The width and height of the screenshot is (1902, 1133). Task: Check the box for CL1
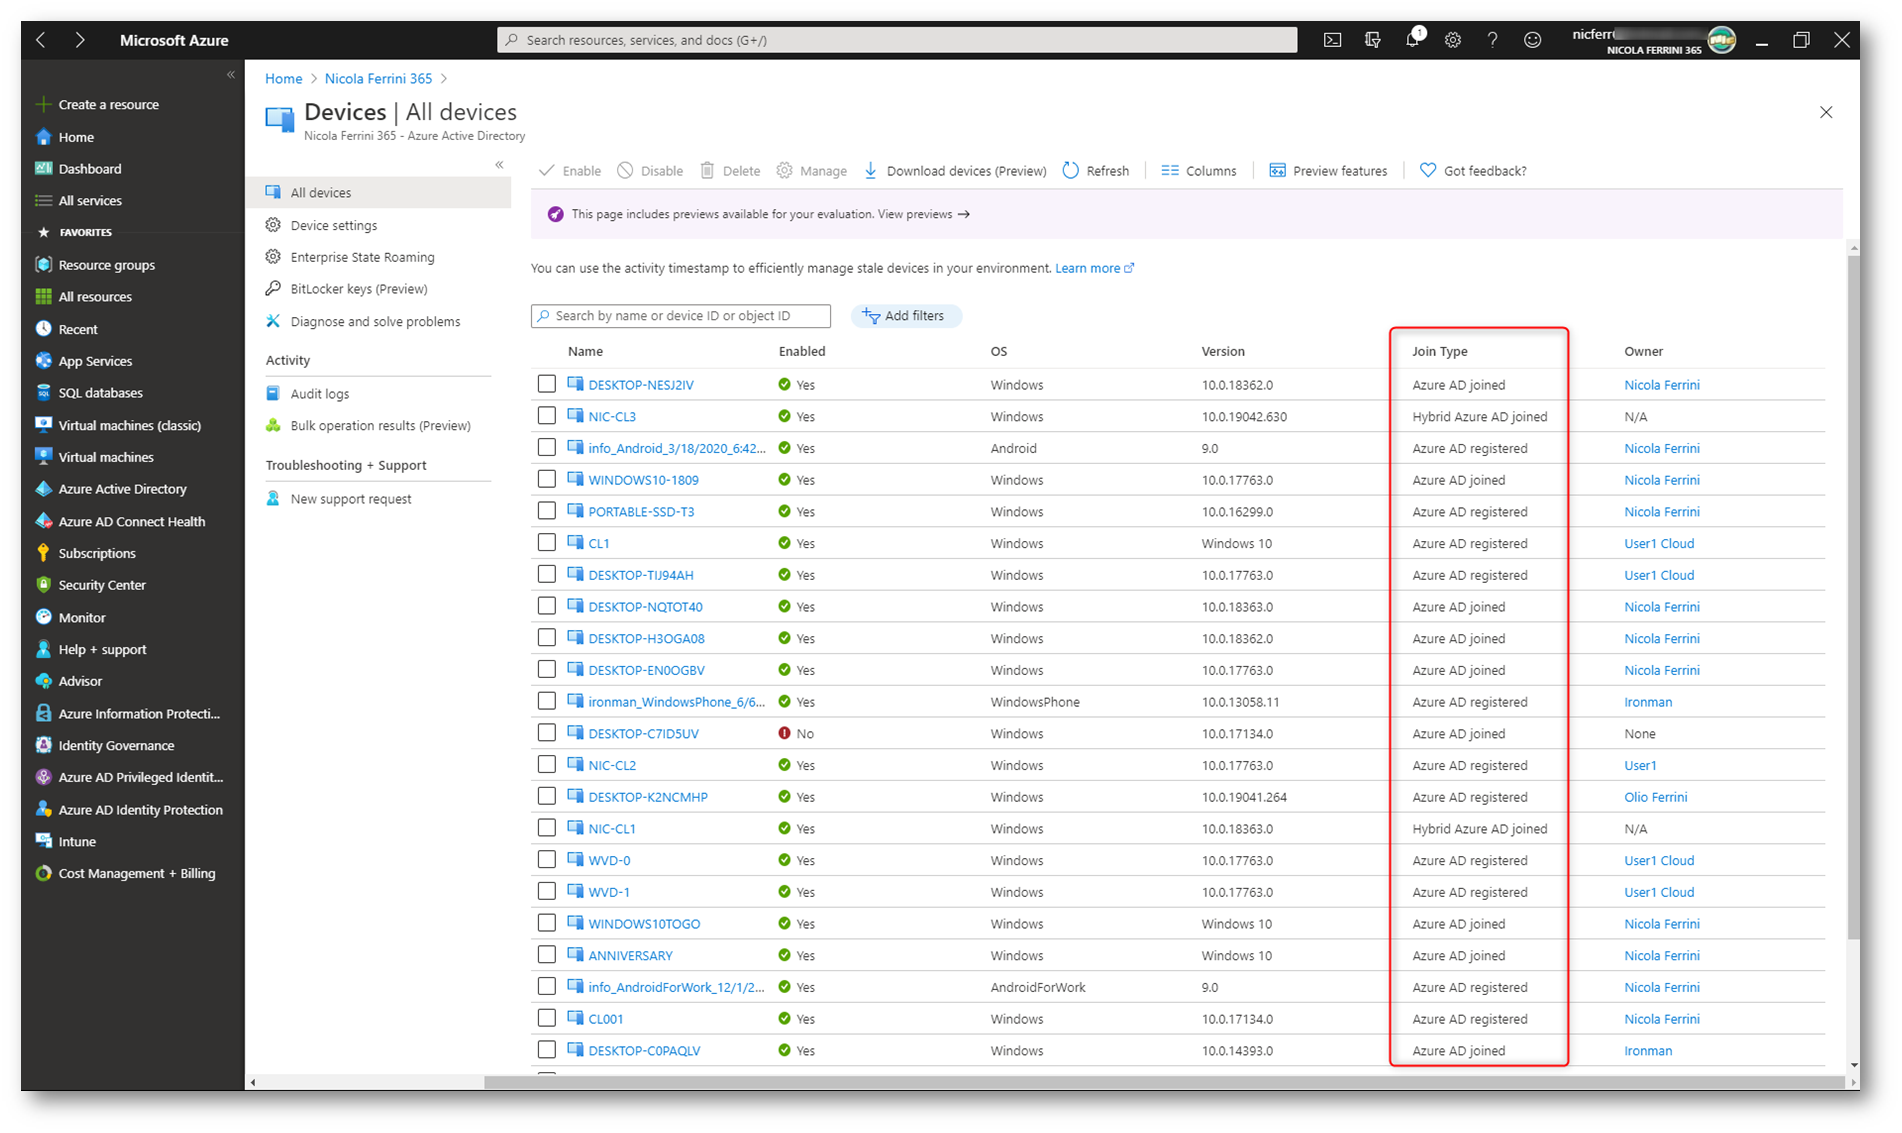pyautogui.click(x=547, y=542)
